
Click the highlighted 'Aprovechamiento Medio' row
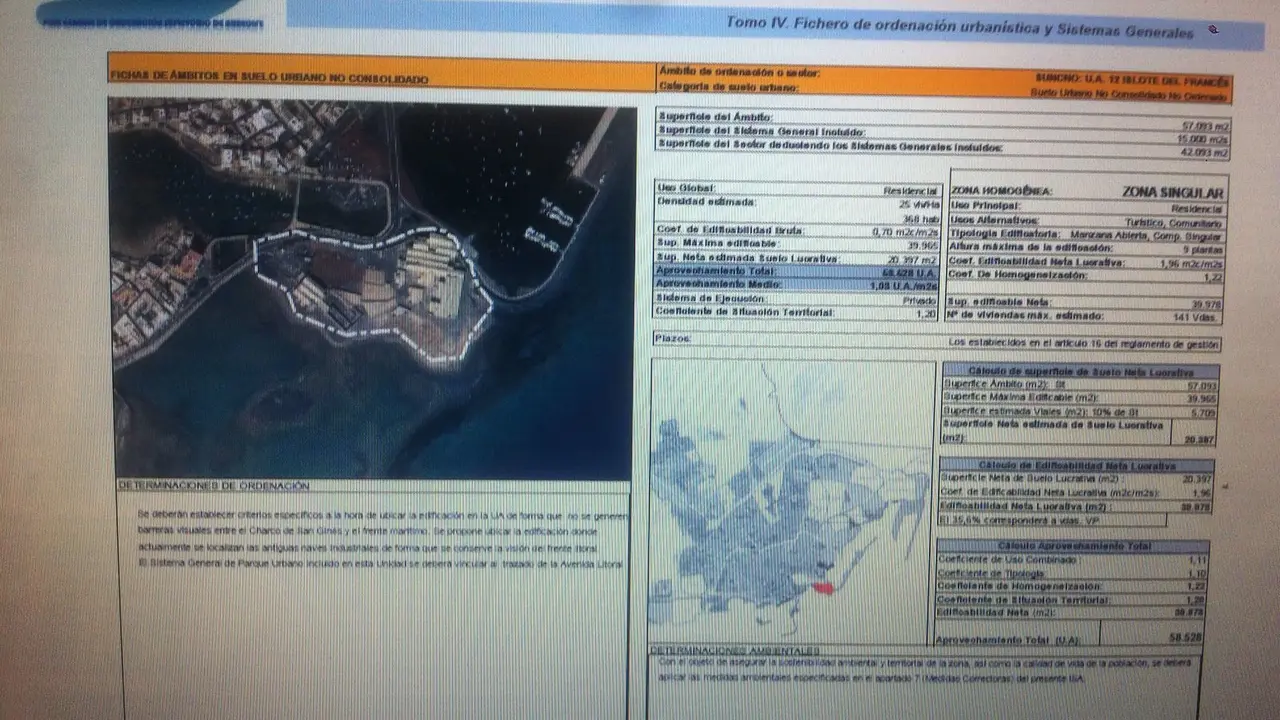point(796,285)
